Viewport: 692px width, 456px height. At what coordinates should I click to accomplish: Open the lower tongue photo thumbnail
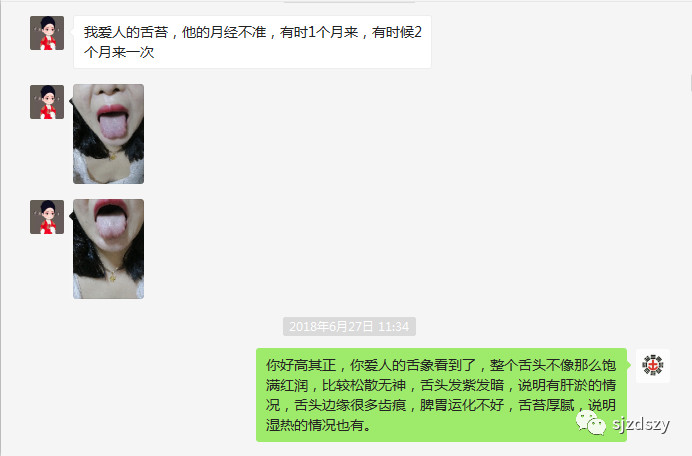click(109, 249)
